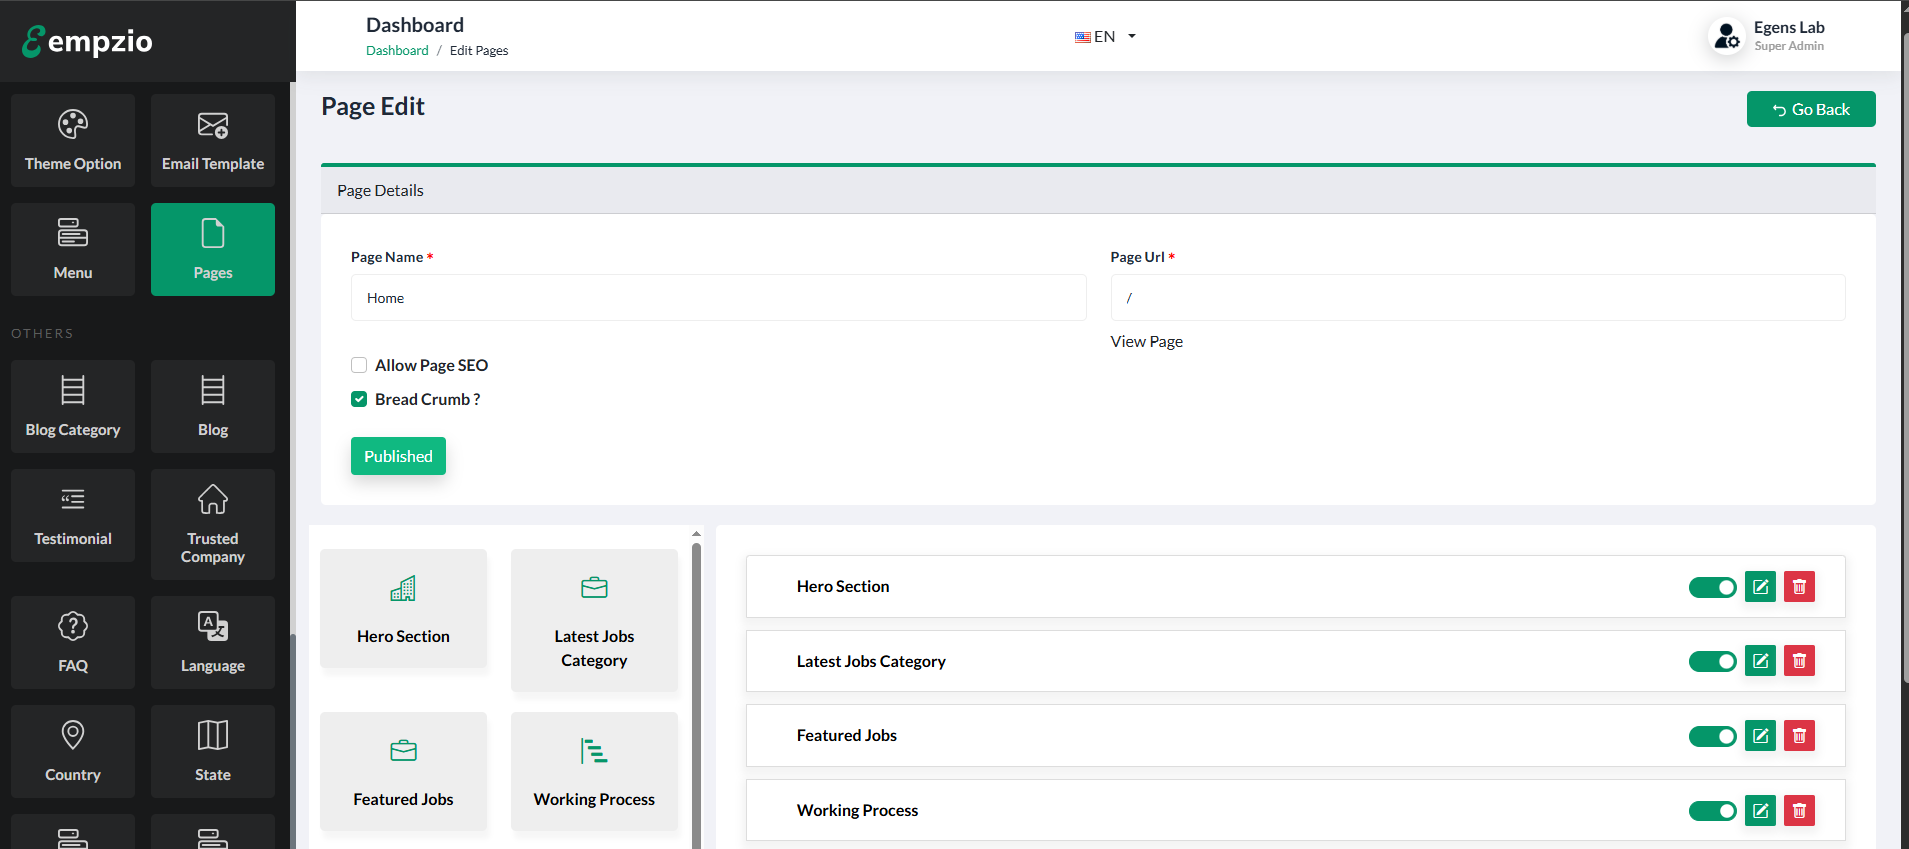Delete the Latest Jobs Category section
This screenshot has width=1909, height=849.
pos(1799,661)
